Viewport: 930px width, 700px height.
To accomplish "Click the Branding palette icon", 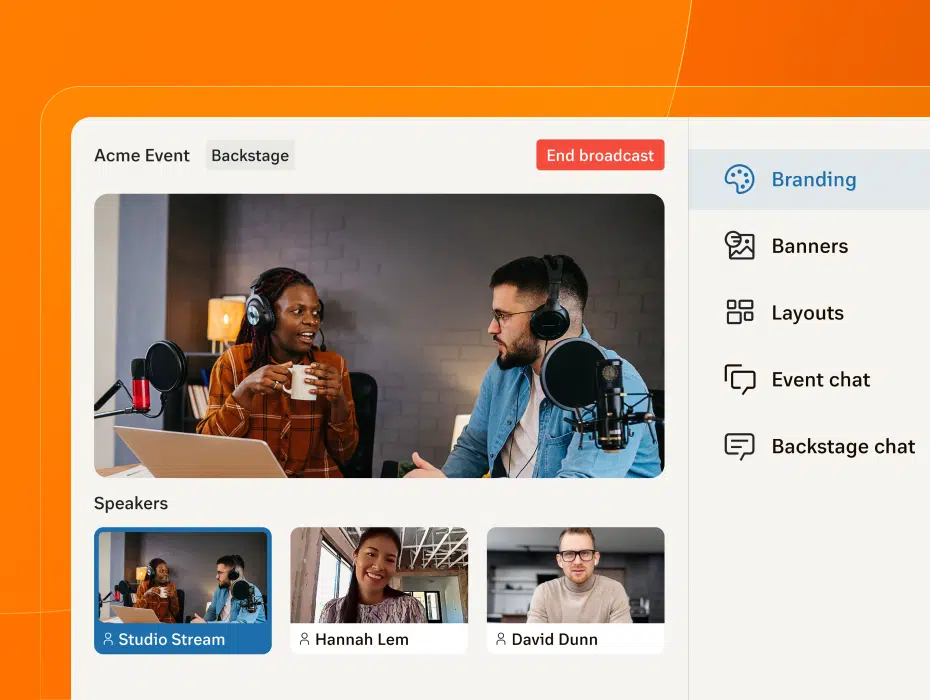I will [x=739, y=180].
